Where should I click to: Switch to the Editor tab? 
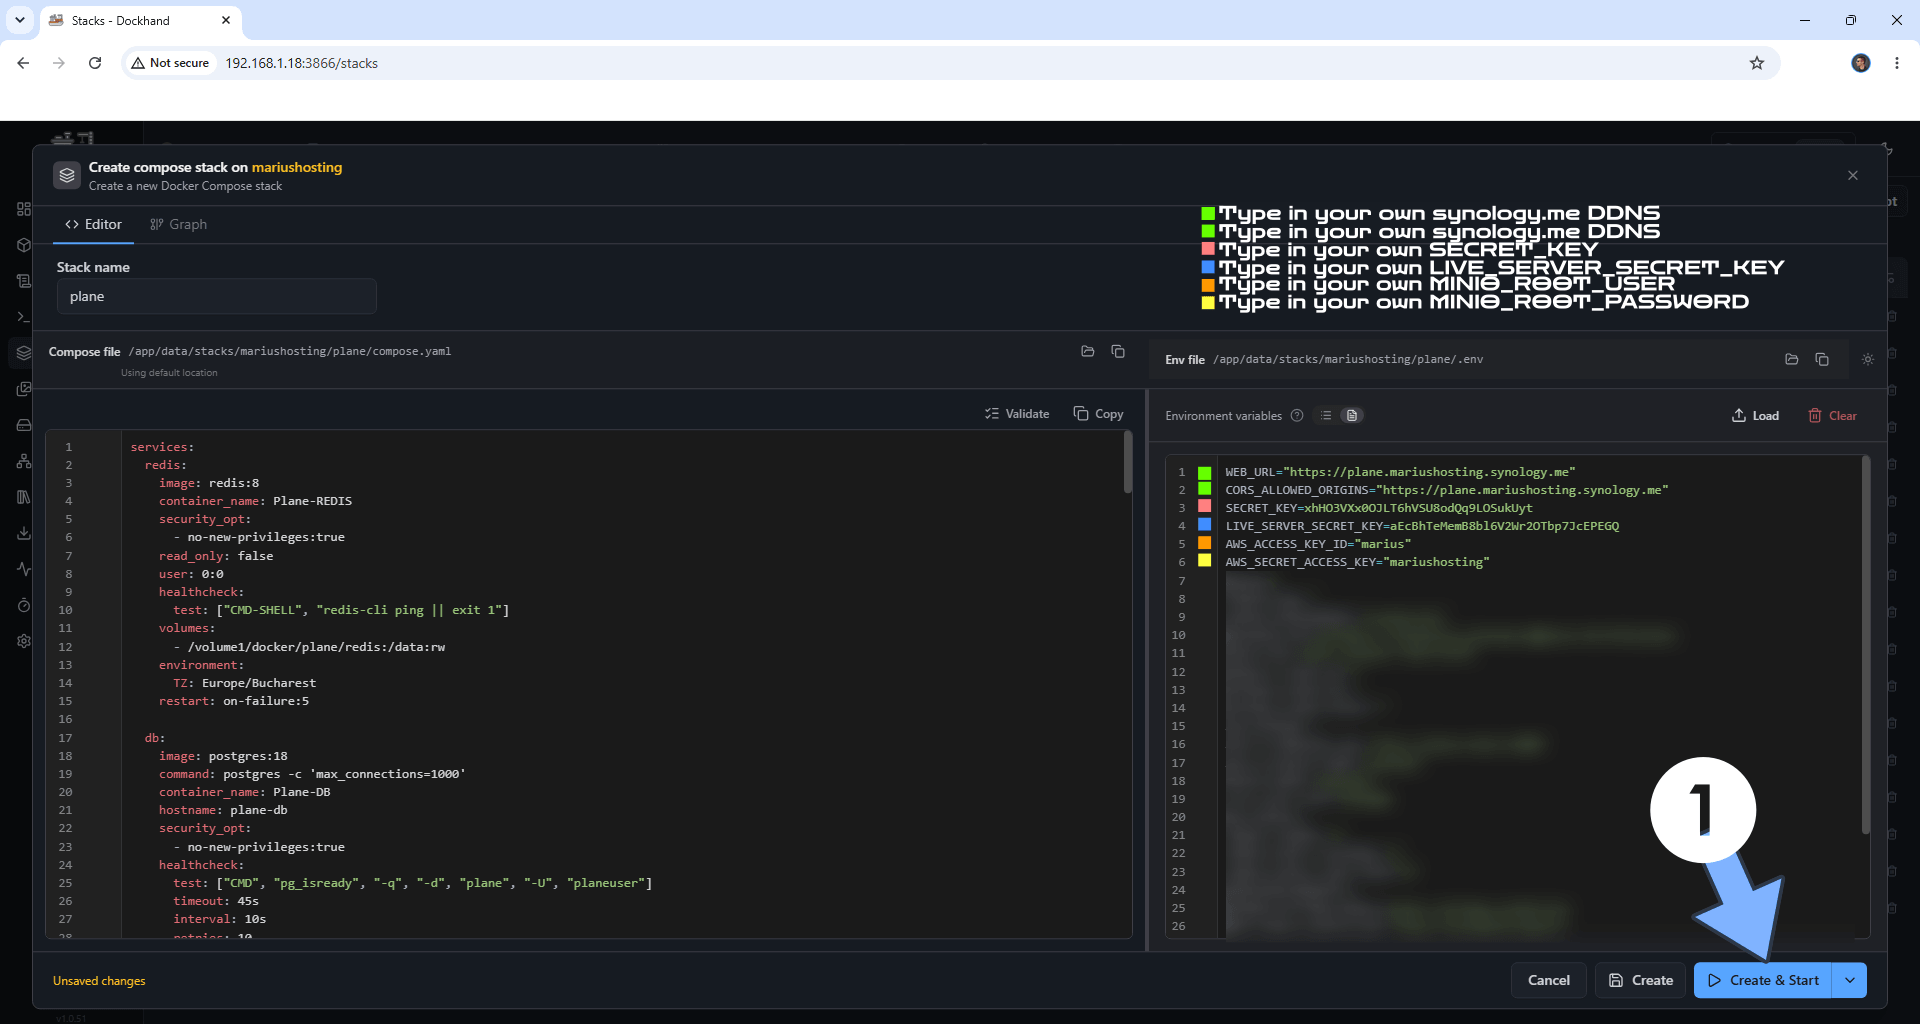tap(93, 225)
